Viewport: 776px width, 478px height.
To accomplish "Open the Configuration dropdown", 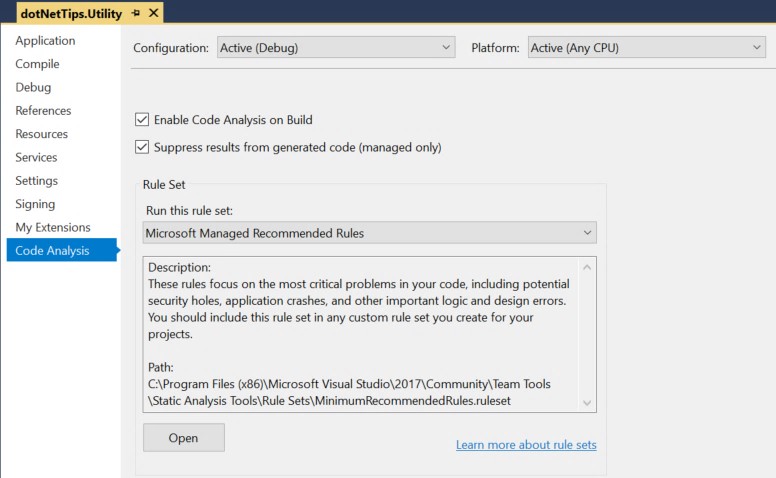I will click(336, 47).
